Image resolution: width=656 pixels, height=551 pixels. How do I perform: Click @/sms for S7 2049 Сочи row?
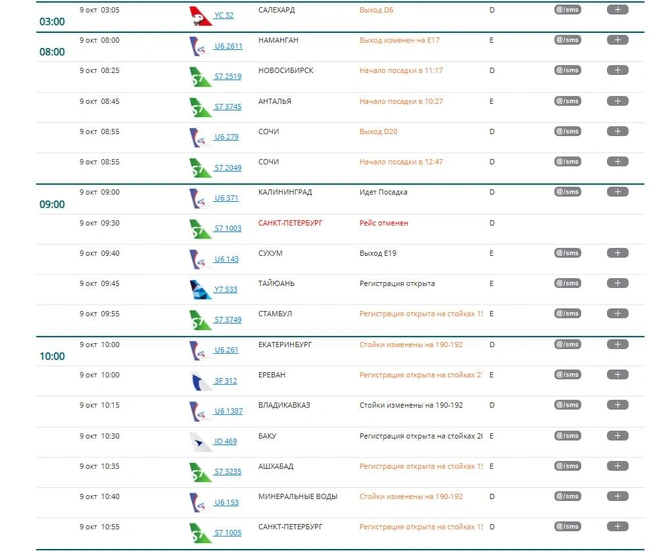click(x=568, y=161)
